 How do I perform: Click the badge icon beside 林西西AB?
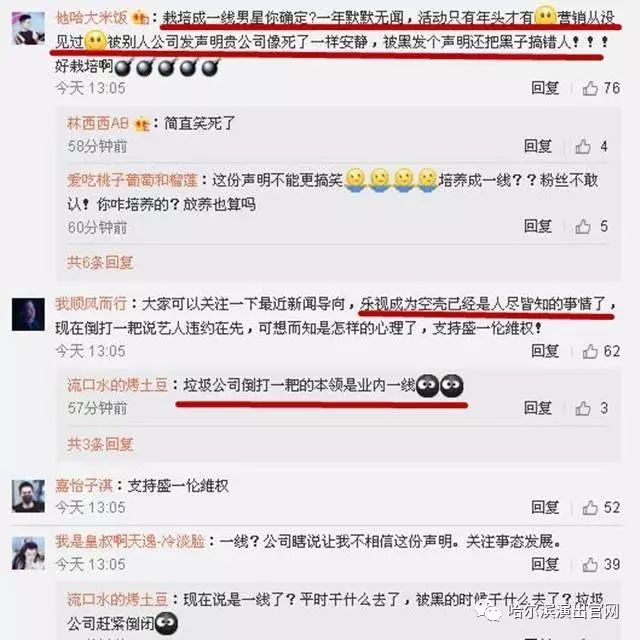tap(142, 124)
